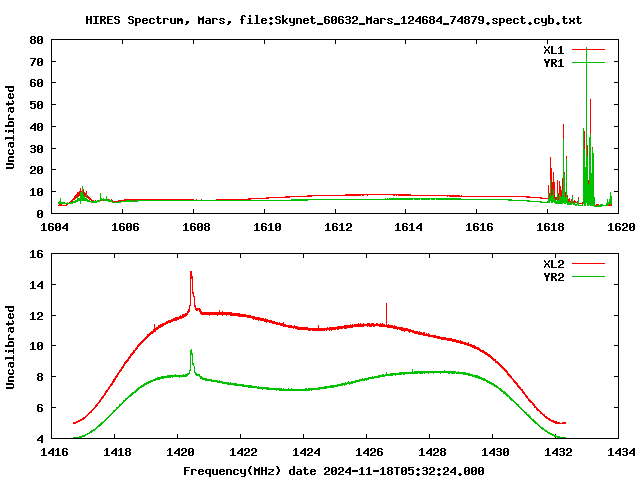Click the 1616 tick label

click(480, 227)
